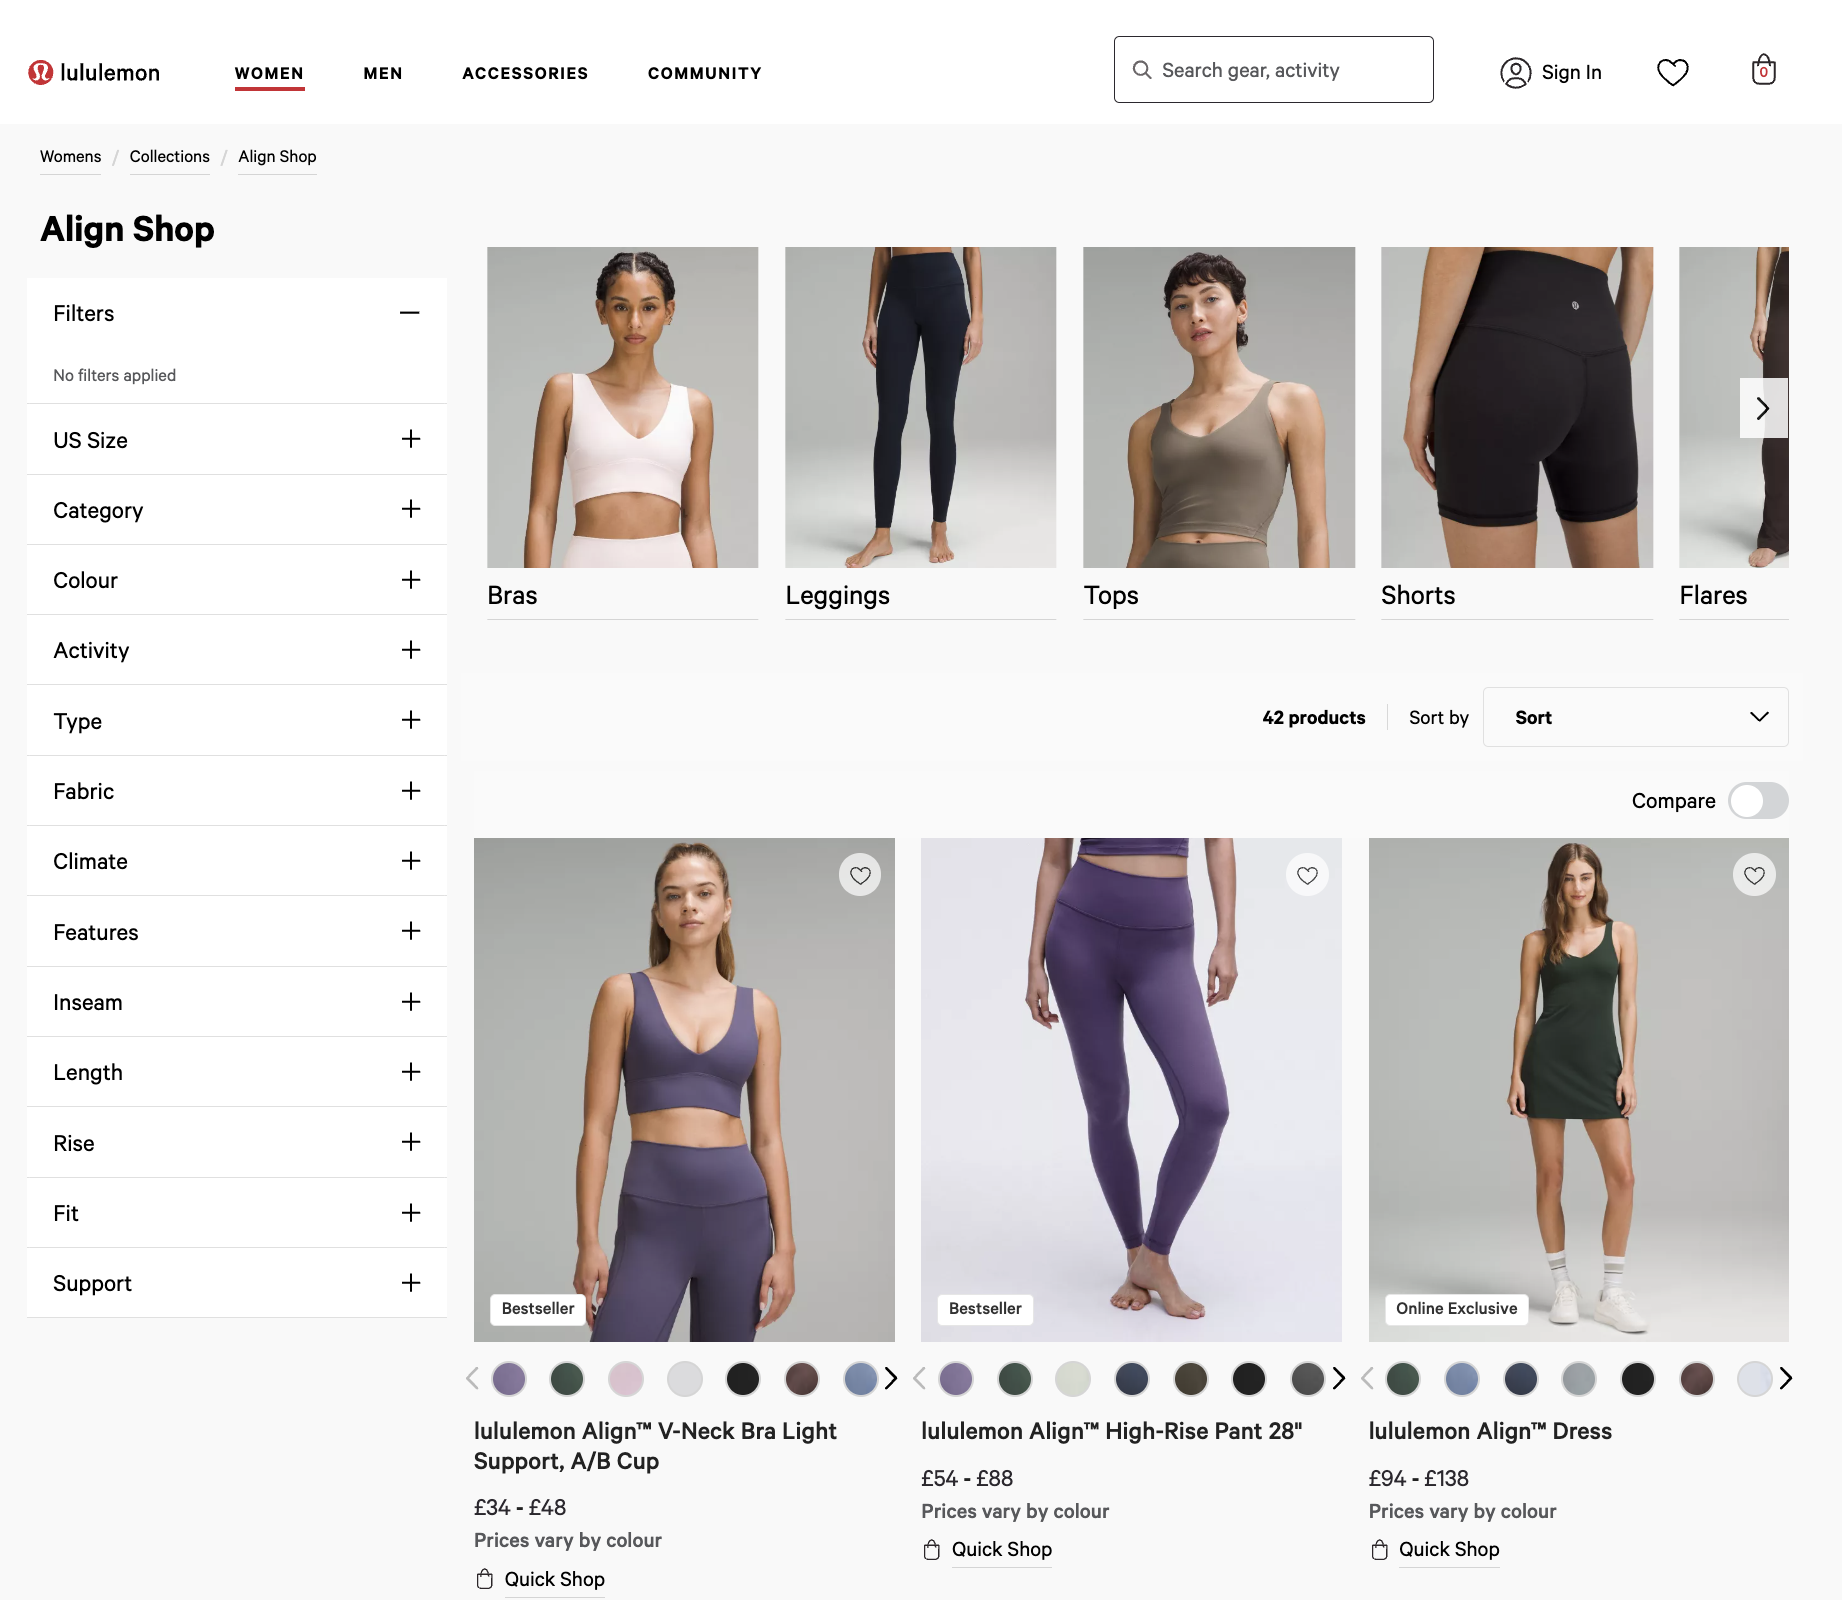Screen dimensions: 1842x1600
Task: Open the MEN navigation menu
Action: (383, 73)
